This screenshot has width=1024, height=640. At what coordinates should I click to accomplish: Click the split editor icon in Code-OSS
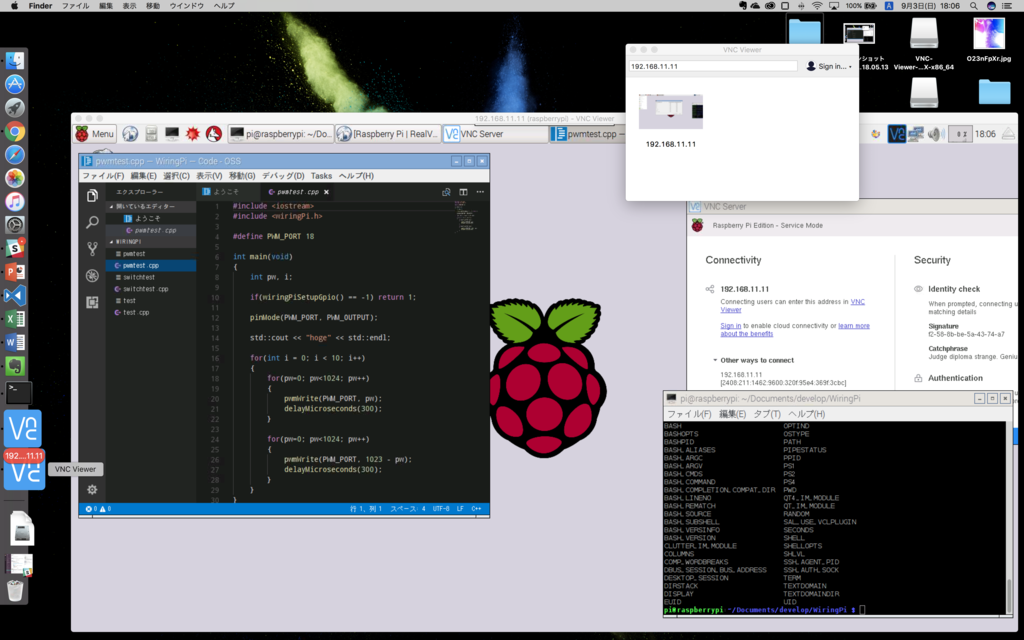(463, 192)
